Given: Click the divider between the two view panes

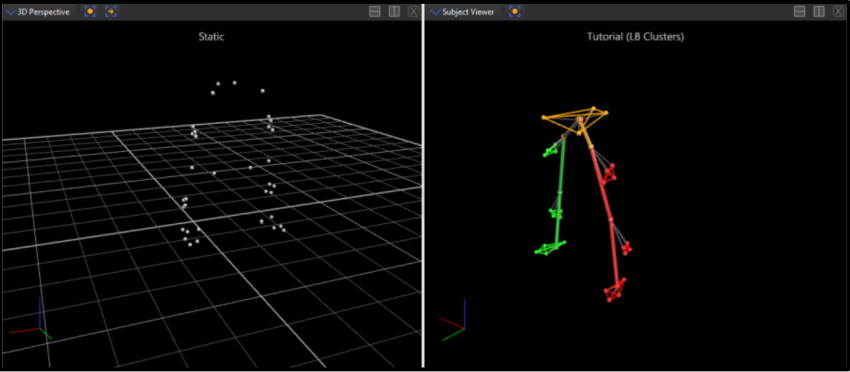Looking at the screenshot, I should coord(422,186).
